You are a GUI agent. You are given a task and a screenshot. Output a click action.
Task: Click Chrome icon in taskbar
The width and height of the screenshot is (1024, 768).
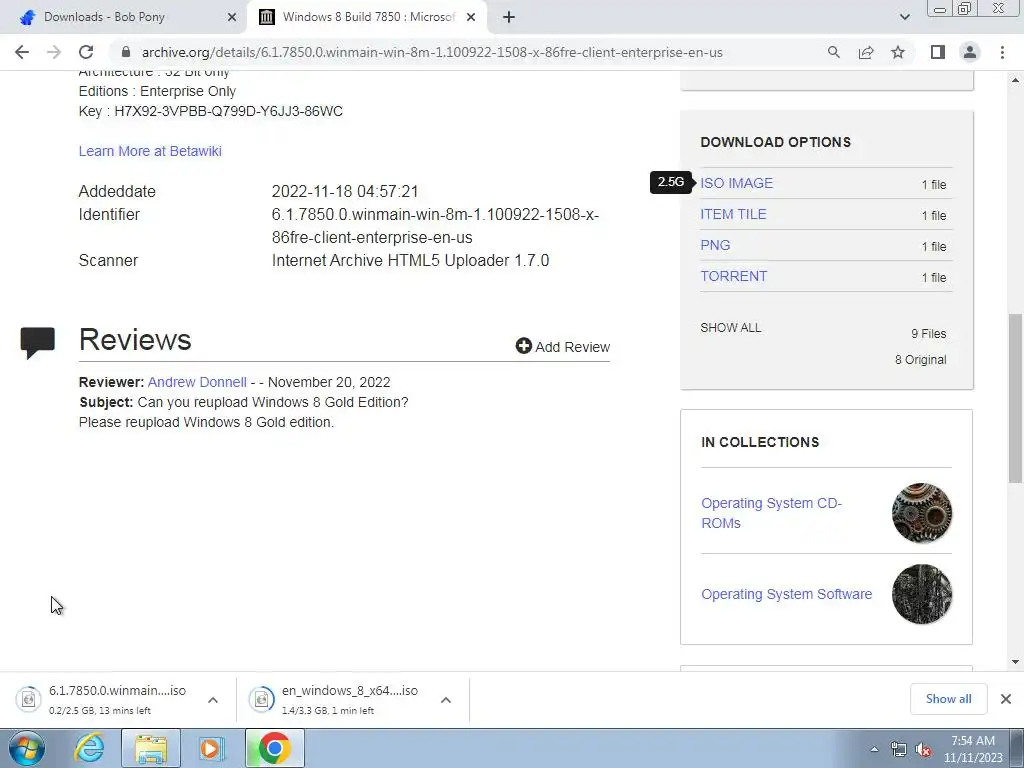coord(274,748)
